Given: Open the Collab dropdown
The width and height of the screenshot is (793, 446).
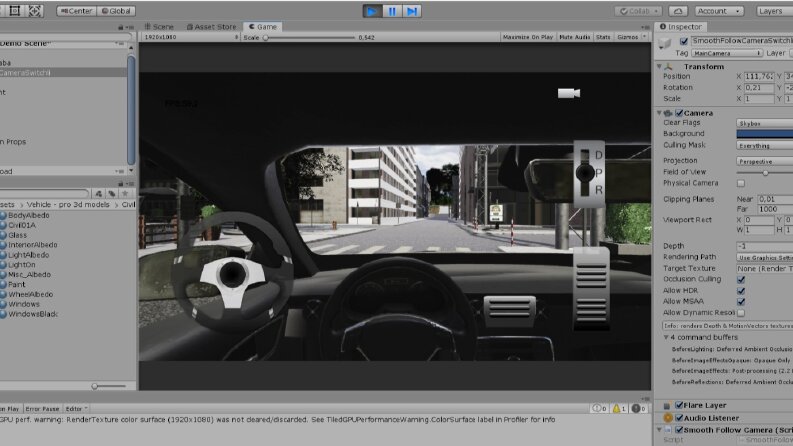Looking at the screenshot, I should pos(638,11).
